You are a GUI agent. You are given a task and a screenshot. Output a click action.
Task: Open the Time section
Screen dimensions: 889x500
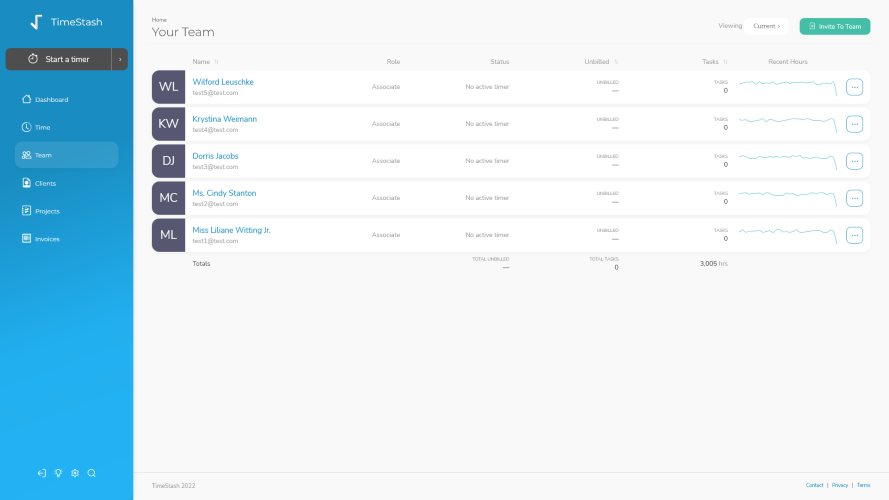66,127
